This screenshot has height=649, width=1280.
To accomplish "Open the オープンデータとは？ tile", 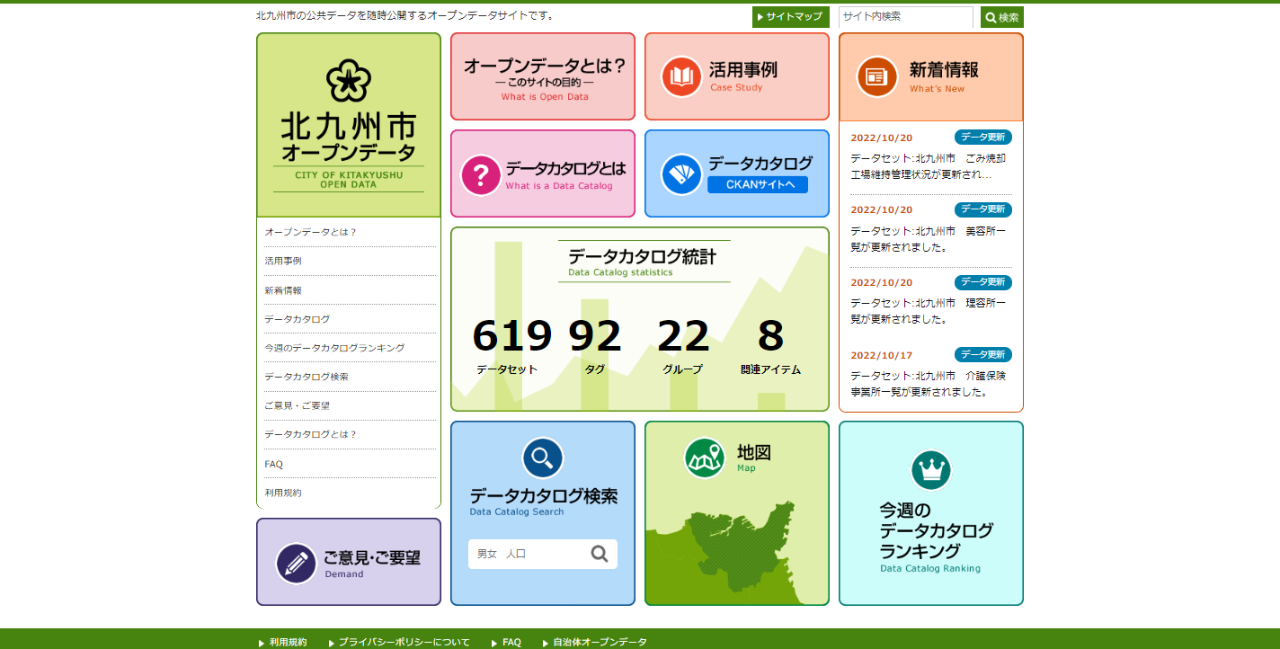I will tap(543, 76).
